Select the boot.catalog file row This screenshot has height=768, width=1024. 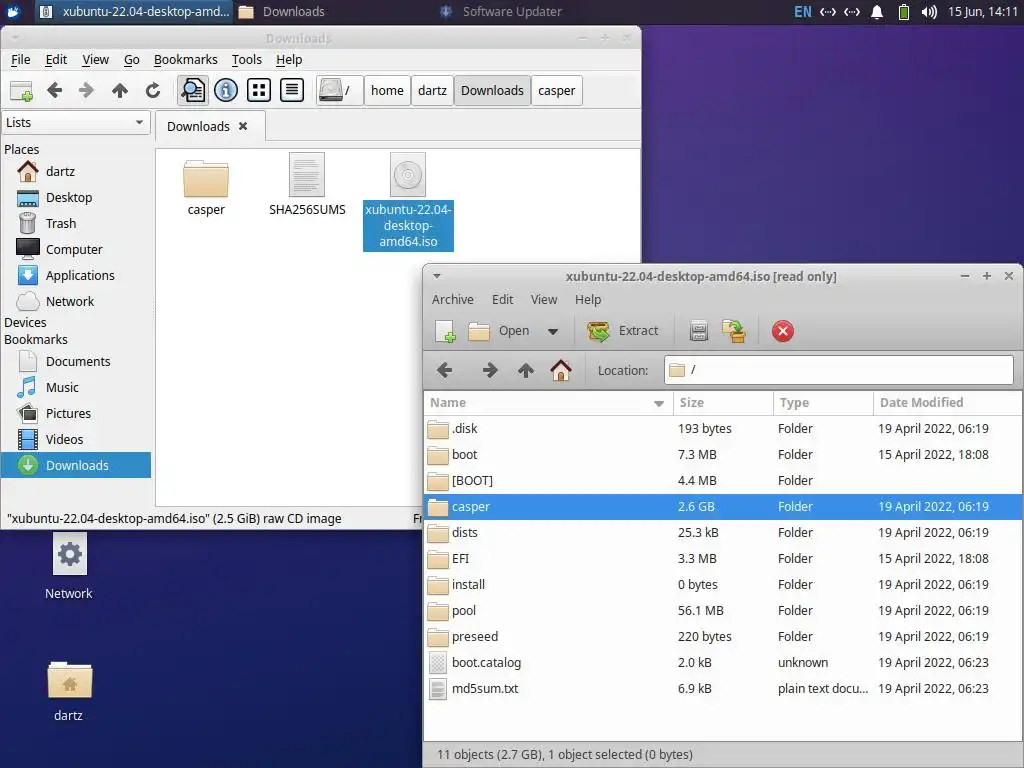point(722,663)
